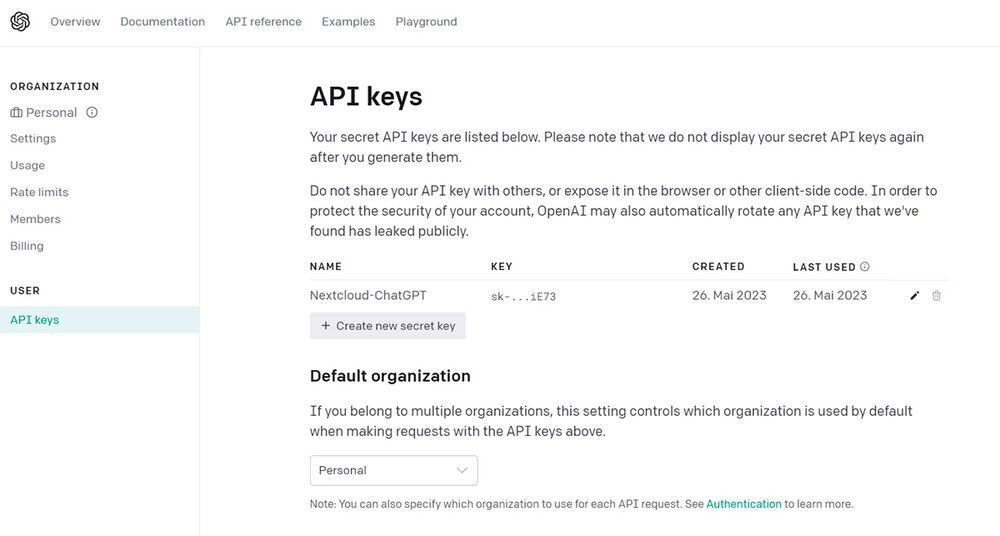Create new secret key

388,326
